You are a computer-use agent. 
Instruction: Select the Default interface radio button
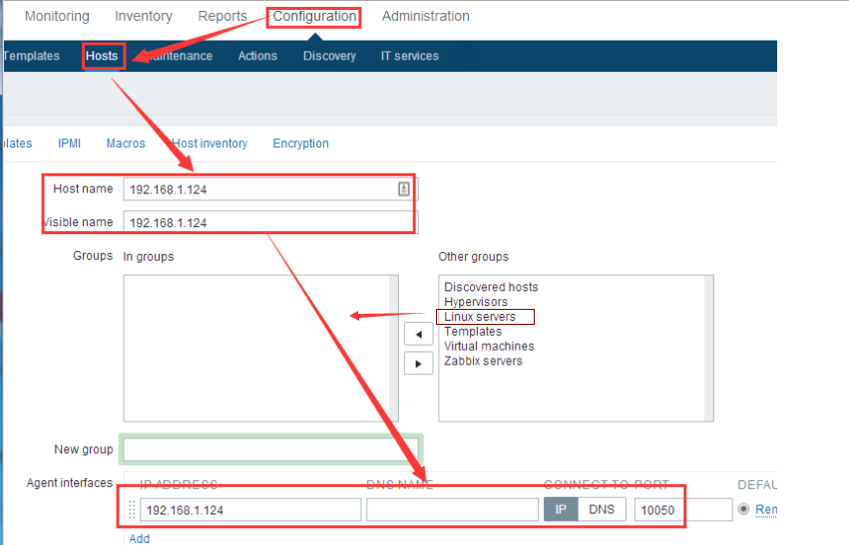point(743,509)
